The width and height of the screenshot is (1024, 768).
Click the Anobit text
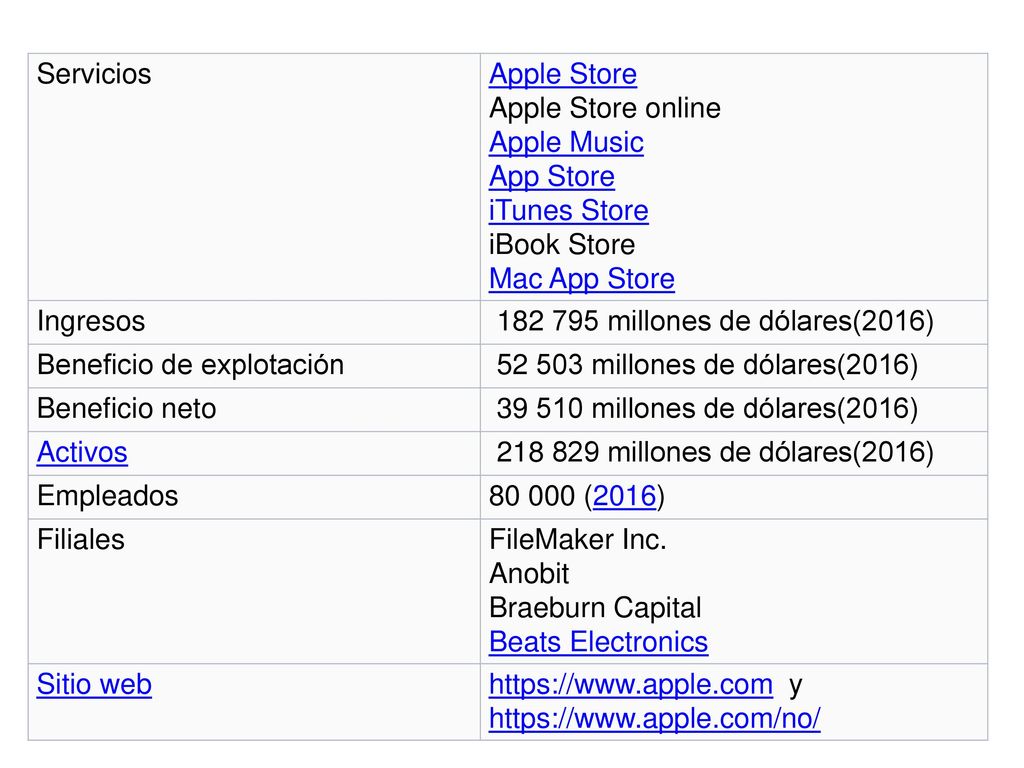pos(529,573)
